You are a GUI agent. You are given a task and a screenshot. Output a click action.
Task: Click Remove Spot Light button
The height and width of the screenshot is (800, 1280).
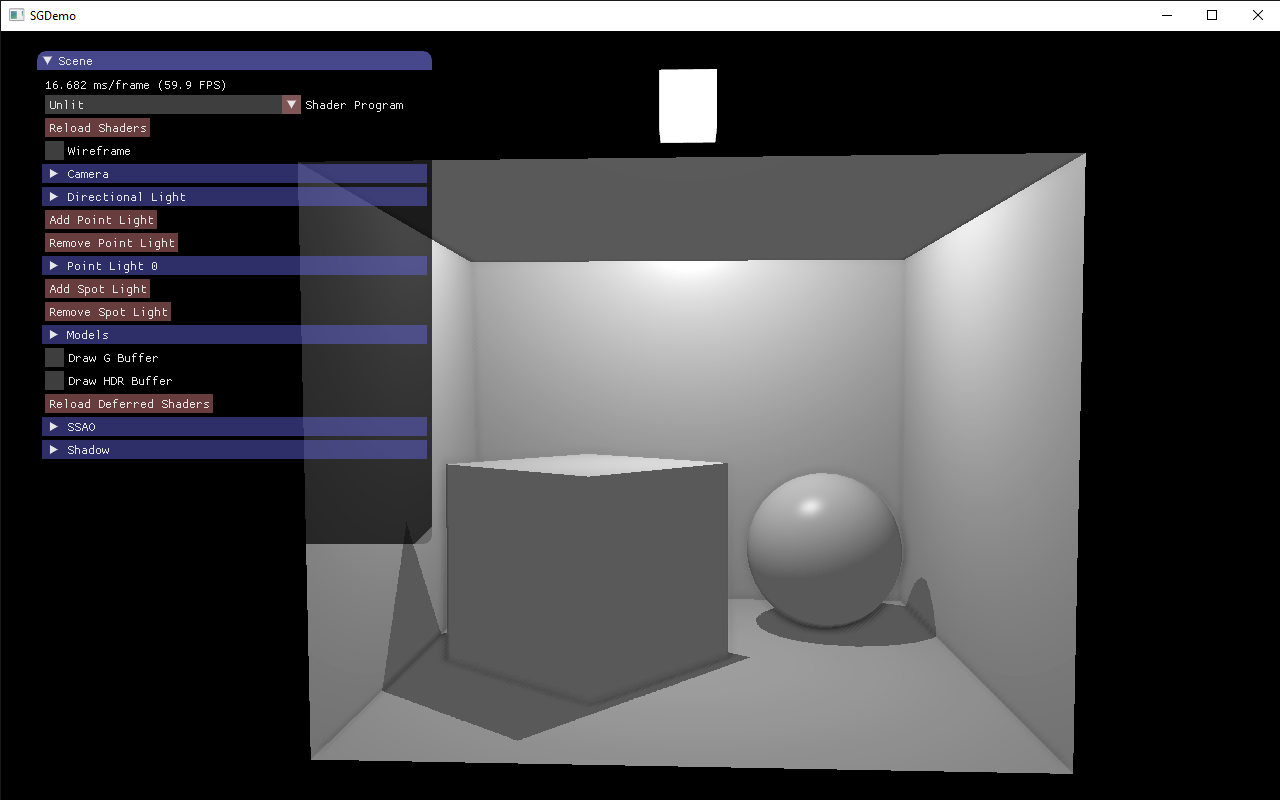pos(108,312)
